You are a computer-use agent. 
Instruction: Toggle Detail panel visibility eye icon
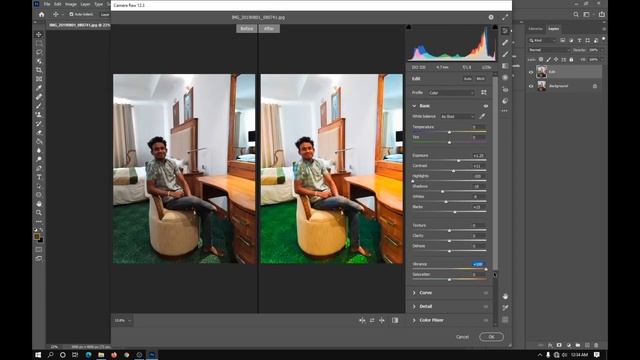pyautogui.click(x=486, y=307)
